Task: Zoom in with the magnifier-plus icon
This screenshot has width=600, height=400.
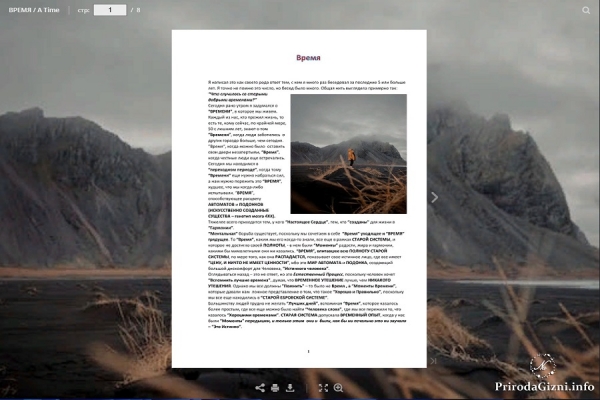Action: [x=338, y=388]
